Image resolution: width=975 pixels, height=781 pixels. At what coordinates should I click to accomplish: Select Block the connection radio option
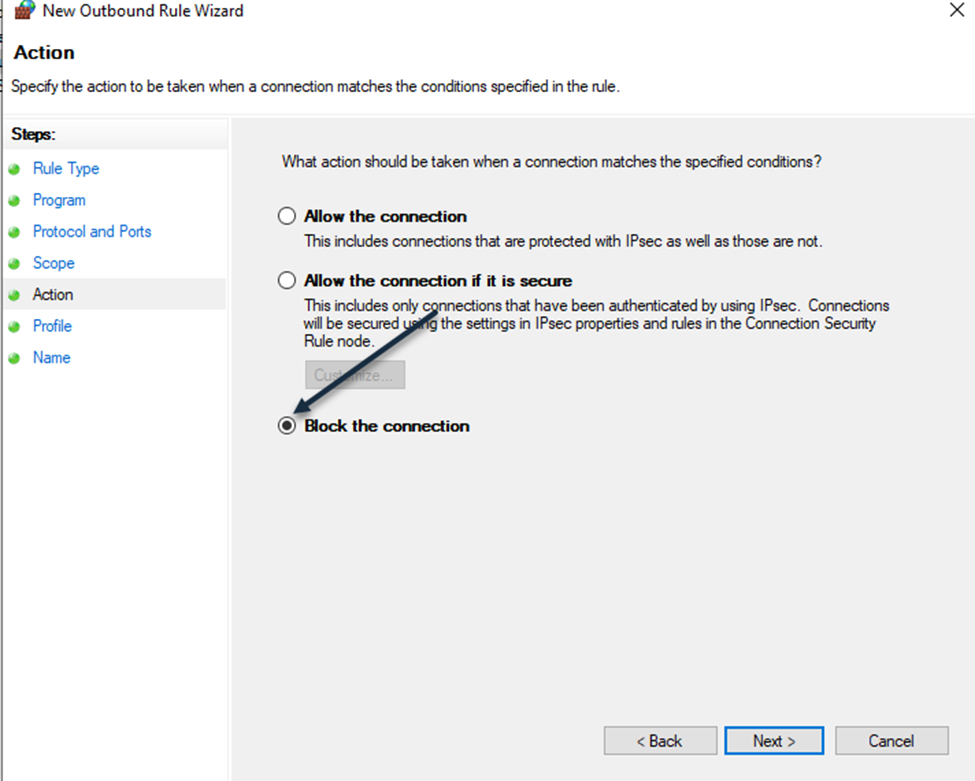(287, 426)
